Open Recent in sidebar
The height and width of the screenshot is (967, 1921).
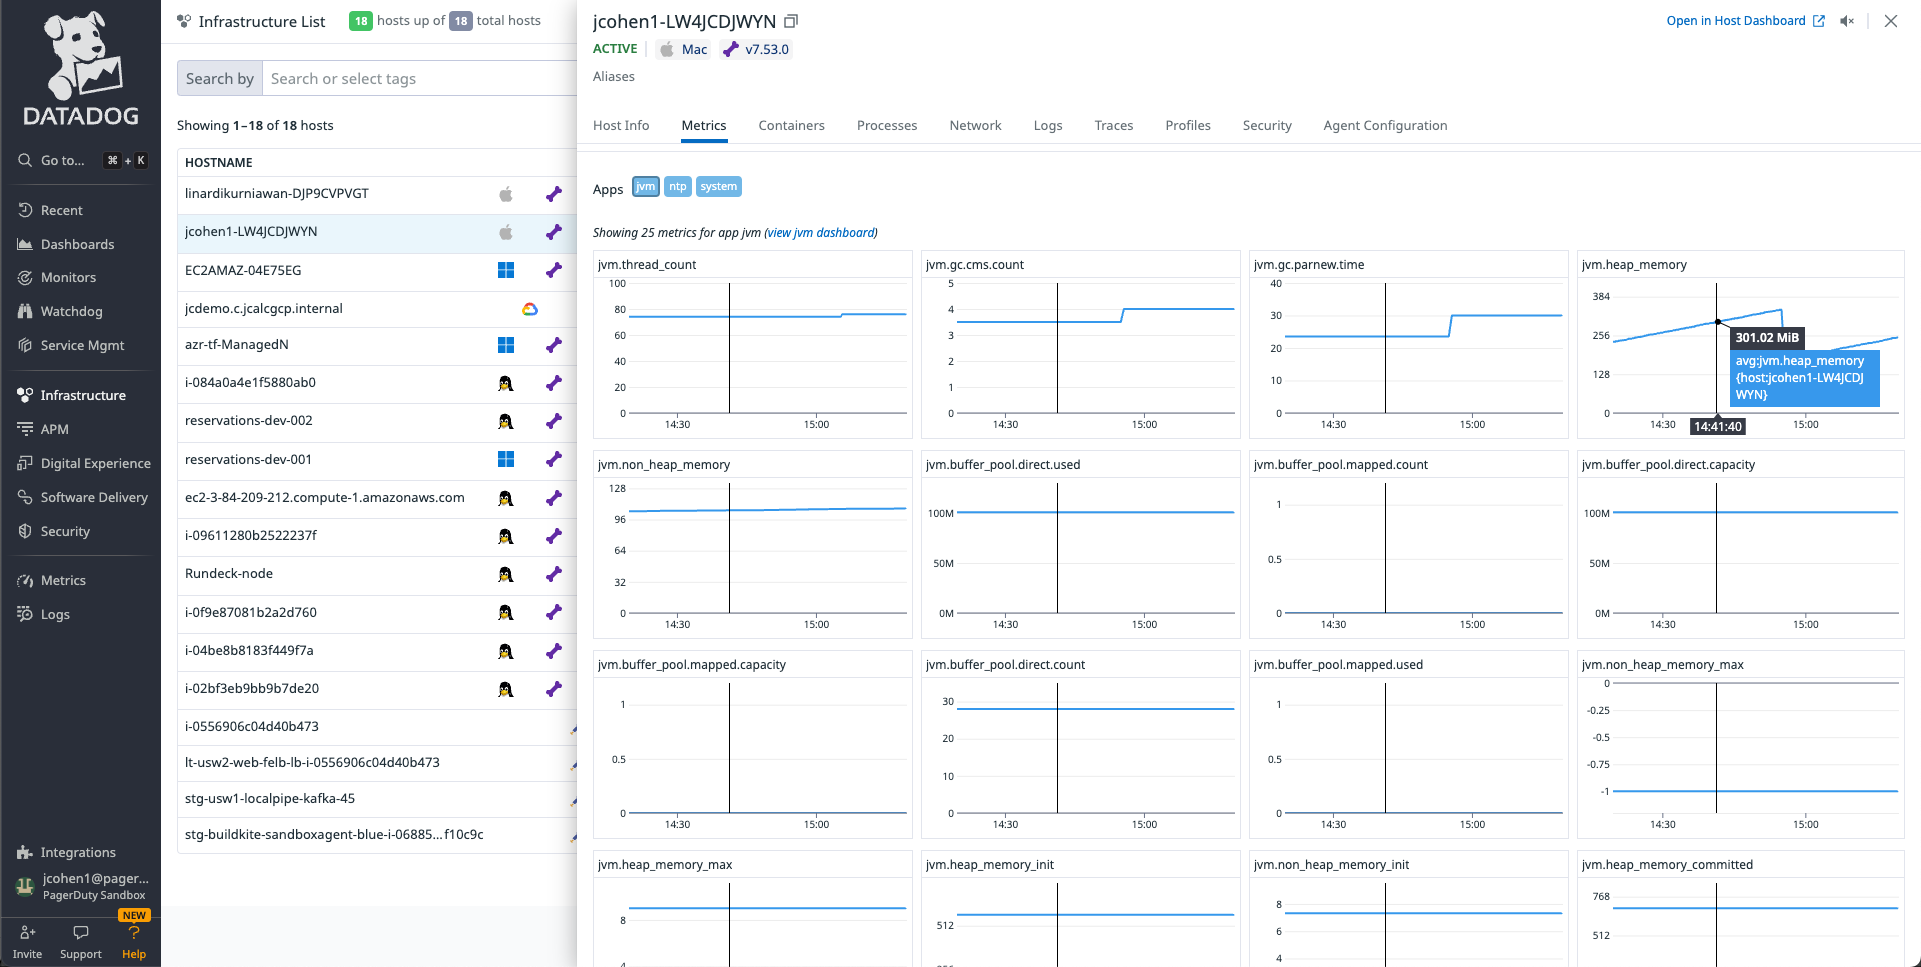pyautogui.click(x=61, y=210)
